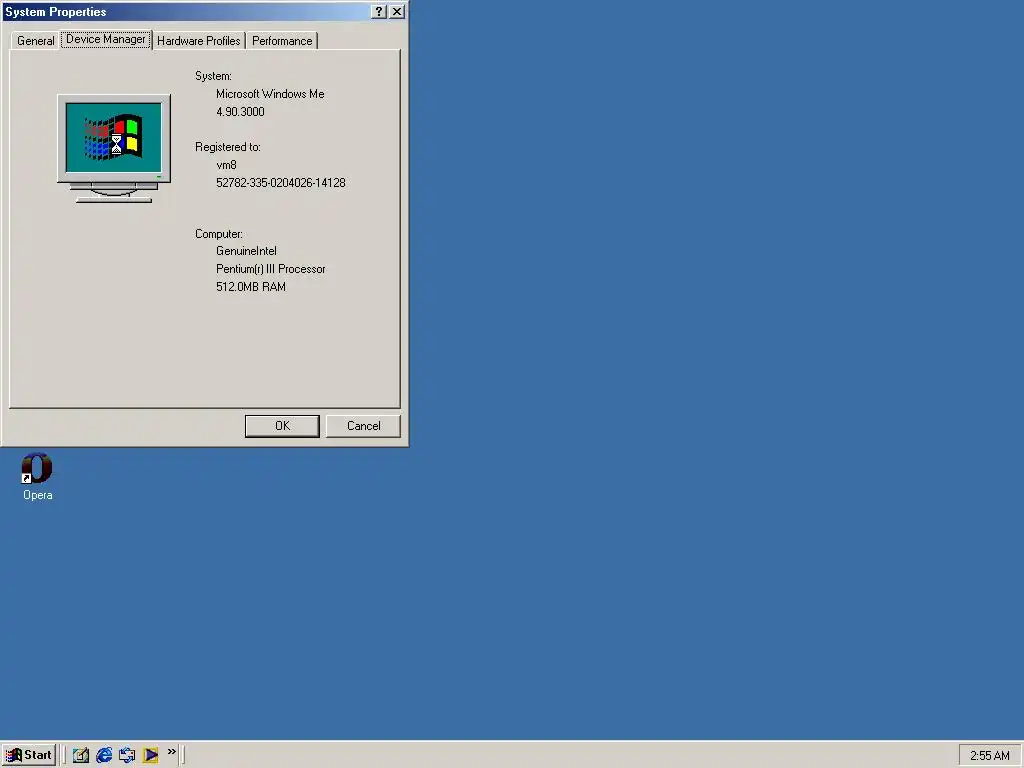1024x768 pixels.
Task: Click the registered user name 'vm8'
Action: pyautogui.click(x=227, y=165)
